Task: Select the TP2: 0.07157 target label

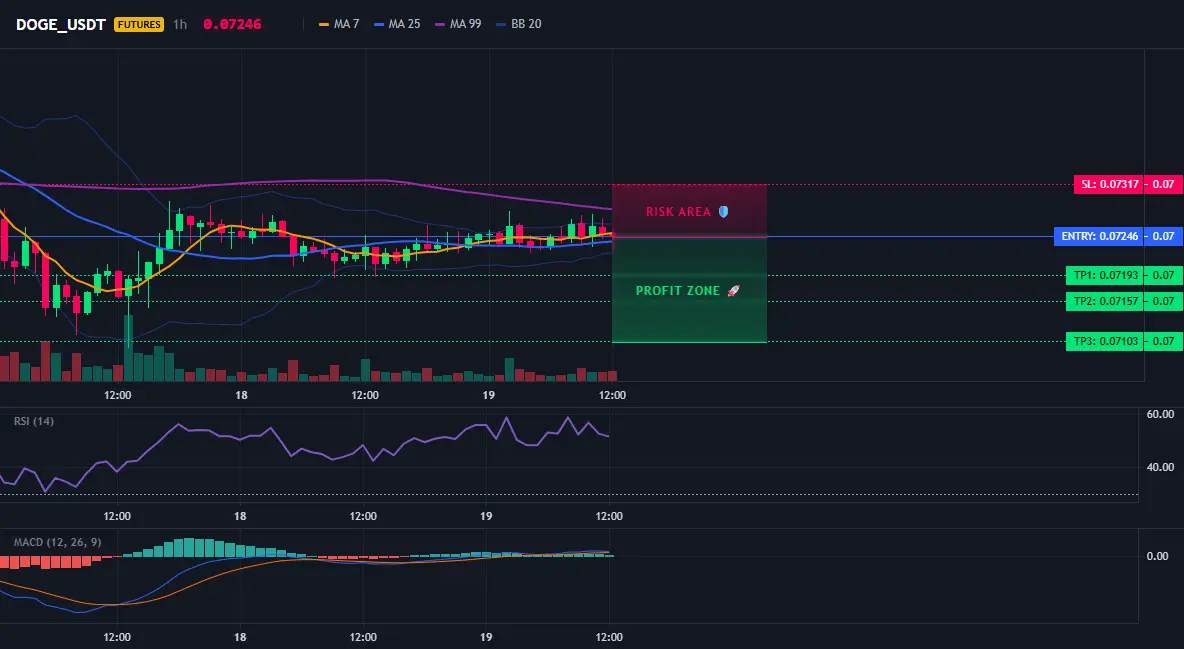Action: click(1103, 301)
